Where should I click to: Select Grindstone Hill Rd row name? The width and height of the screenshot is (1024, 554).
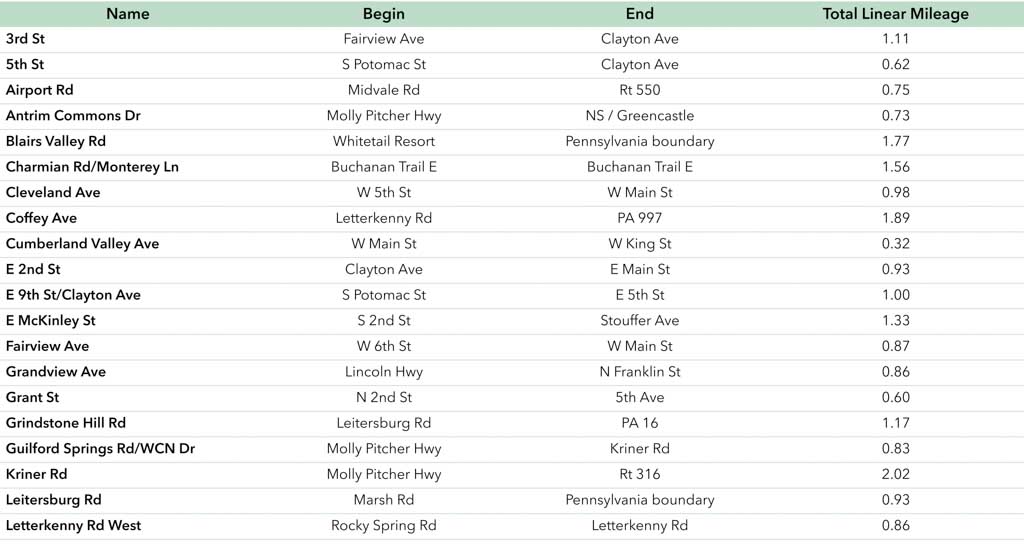(66, 423)
